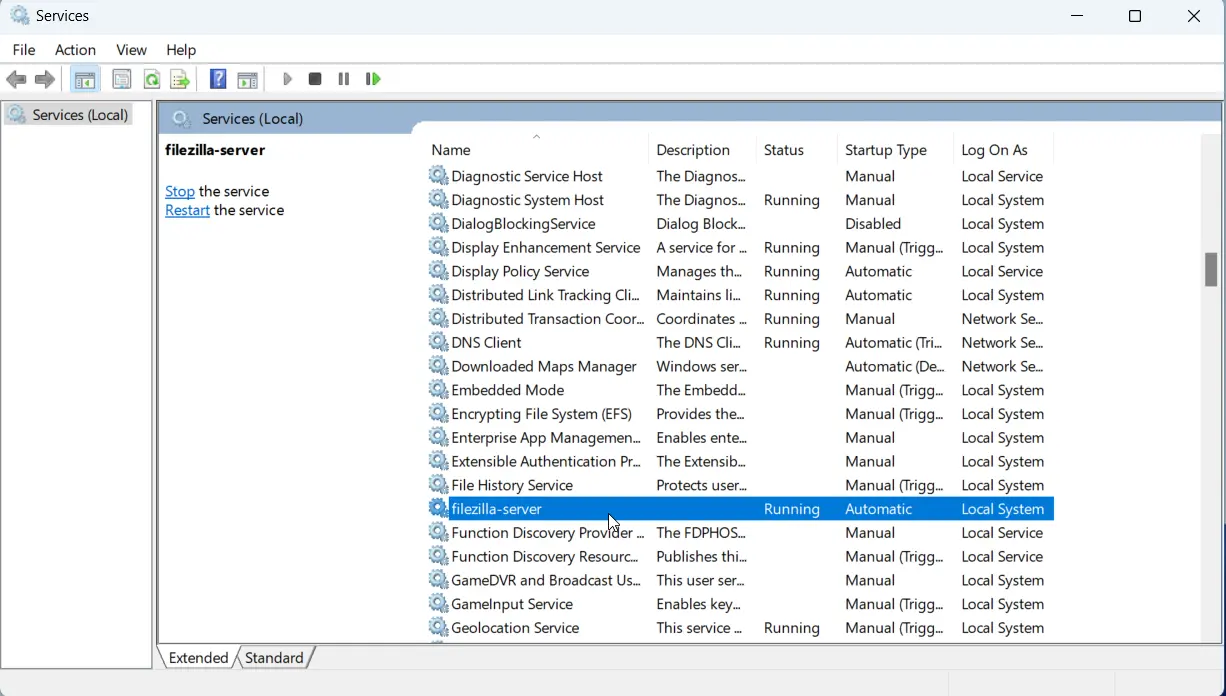
Task: Click the "Enables key..." description cell
Action: pos(698,604)
